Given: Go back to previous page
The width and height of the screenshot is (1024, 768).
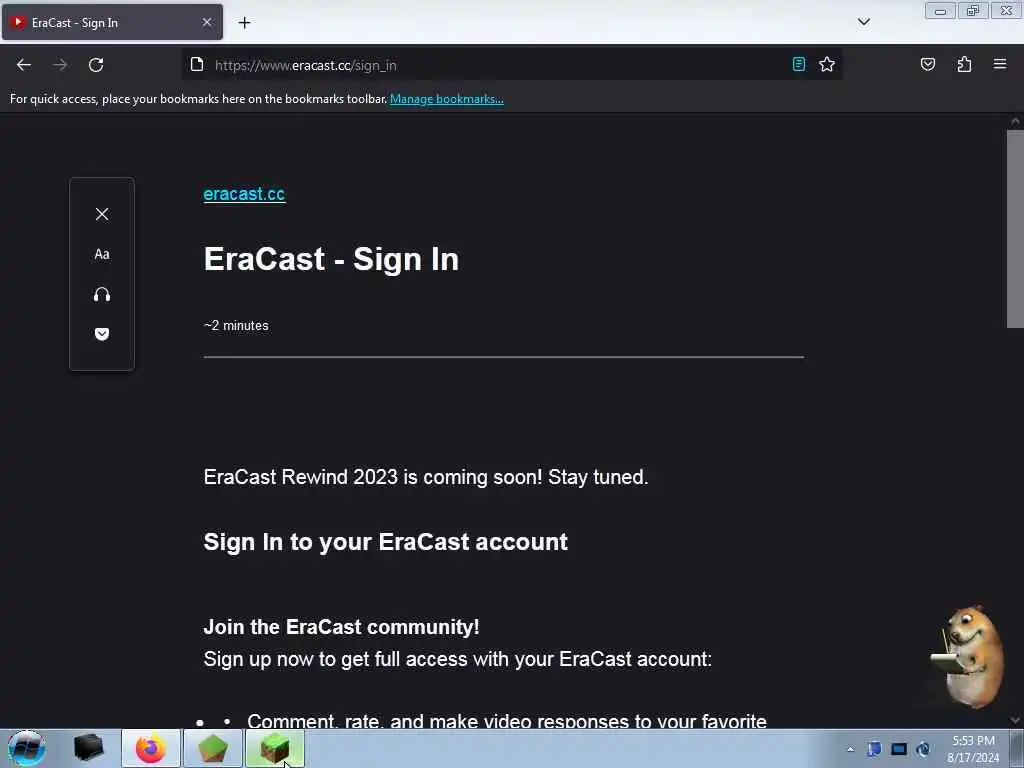Looking at the screenshot, I should (x=24, y=65).
